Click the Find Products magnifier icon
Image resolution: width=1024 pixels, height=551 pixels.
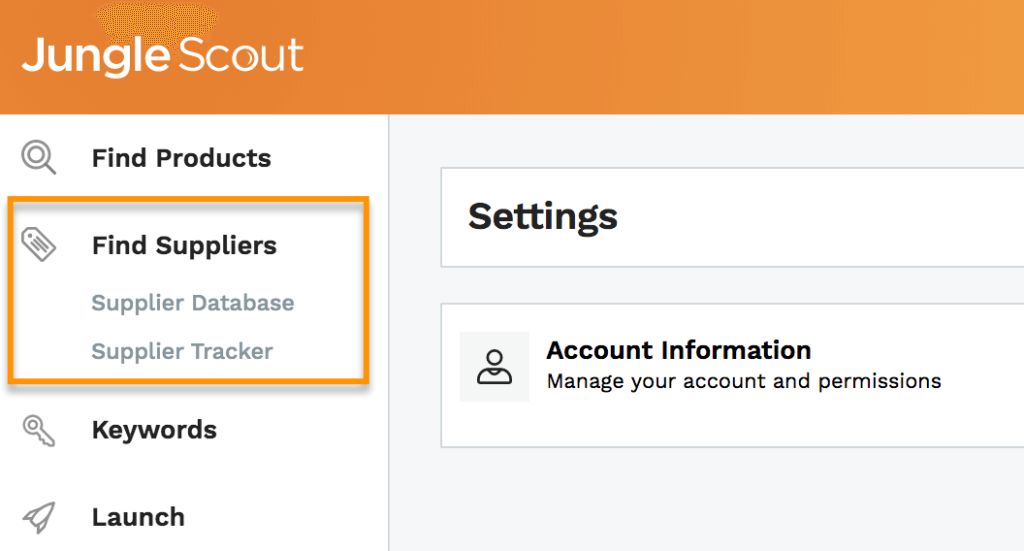tap(39, 157)
